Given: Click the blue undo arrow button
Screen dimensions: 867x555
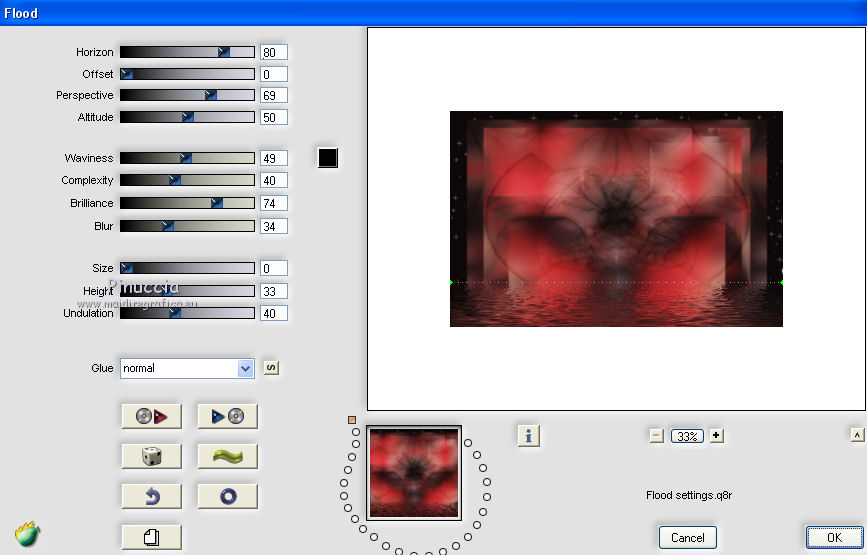Looking at the screenshot, I should tap(152, 496).
